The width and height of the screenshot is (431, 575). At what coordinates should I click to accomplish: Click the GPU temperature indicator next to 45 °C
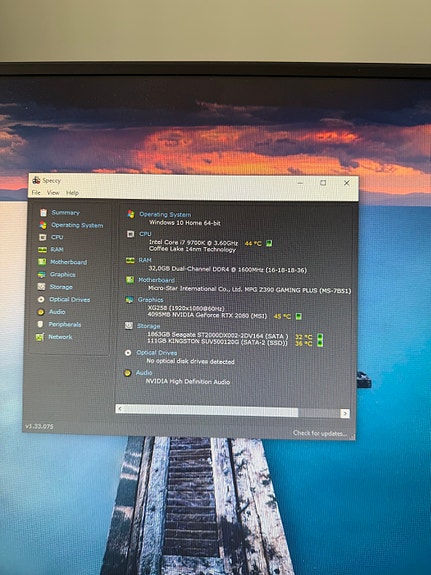pyautogui.click(x=299, y=316)
